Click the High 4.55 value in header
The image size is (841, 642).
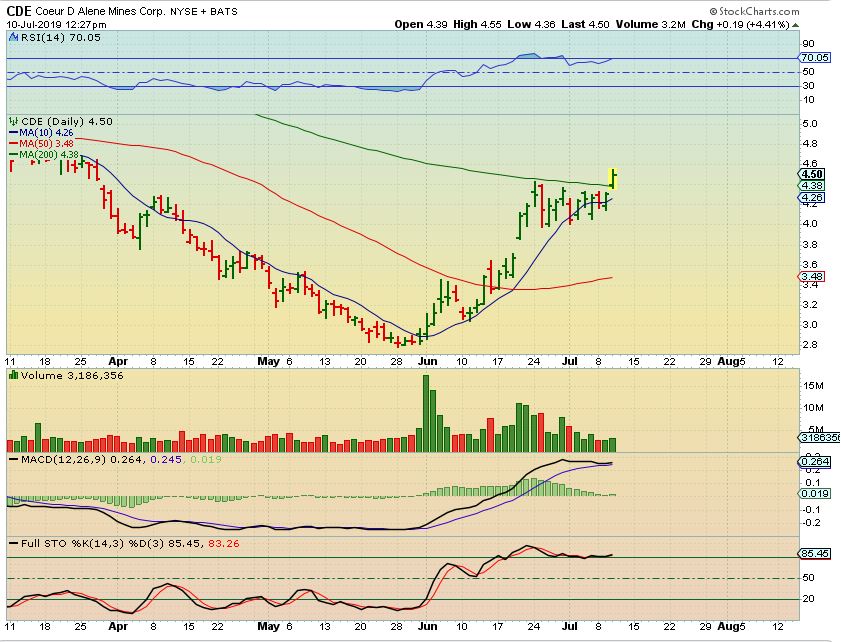(477, 25)
